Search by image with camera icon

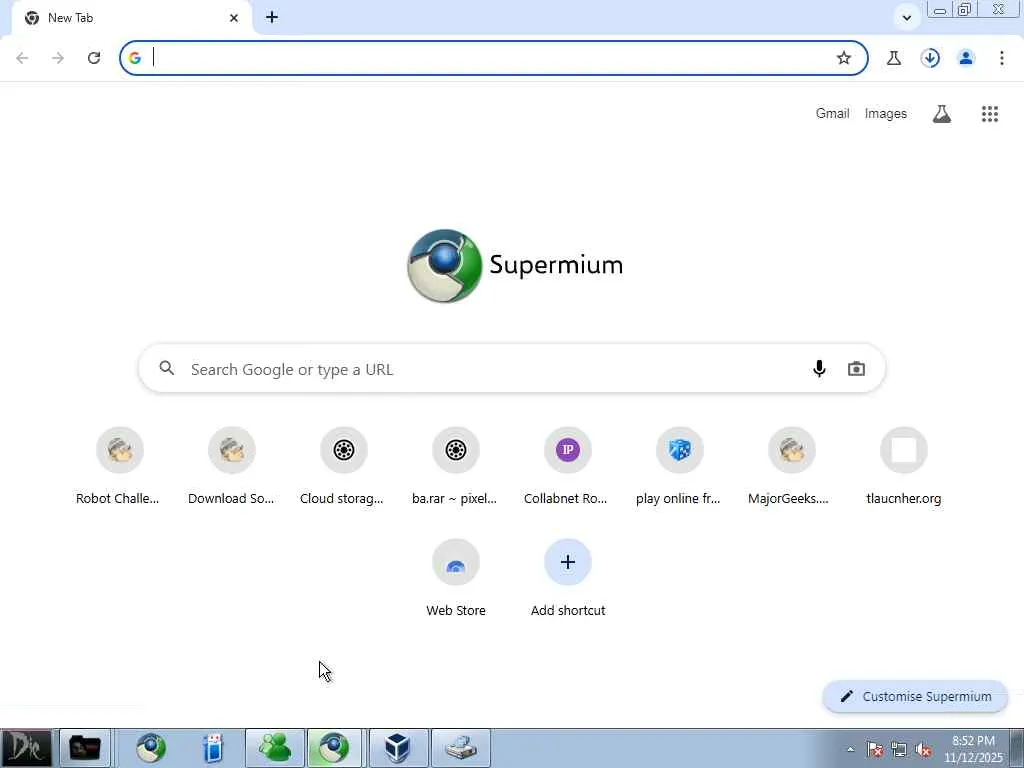click(x=856, y=369)
